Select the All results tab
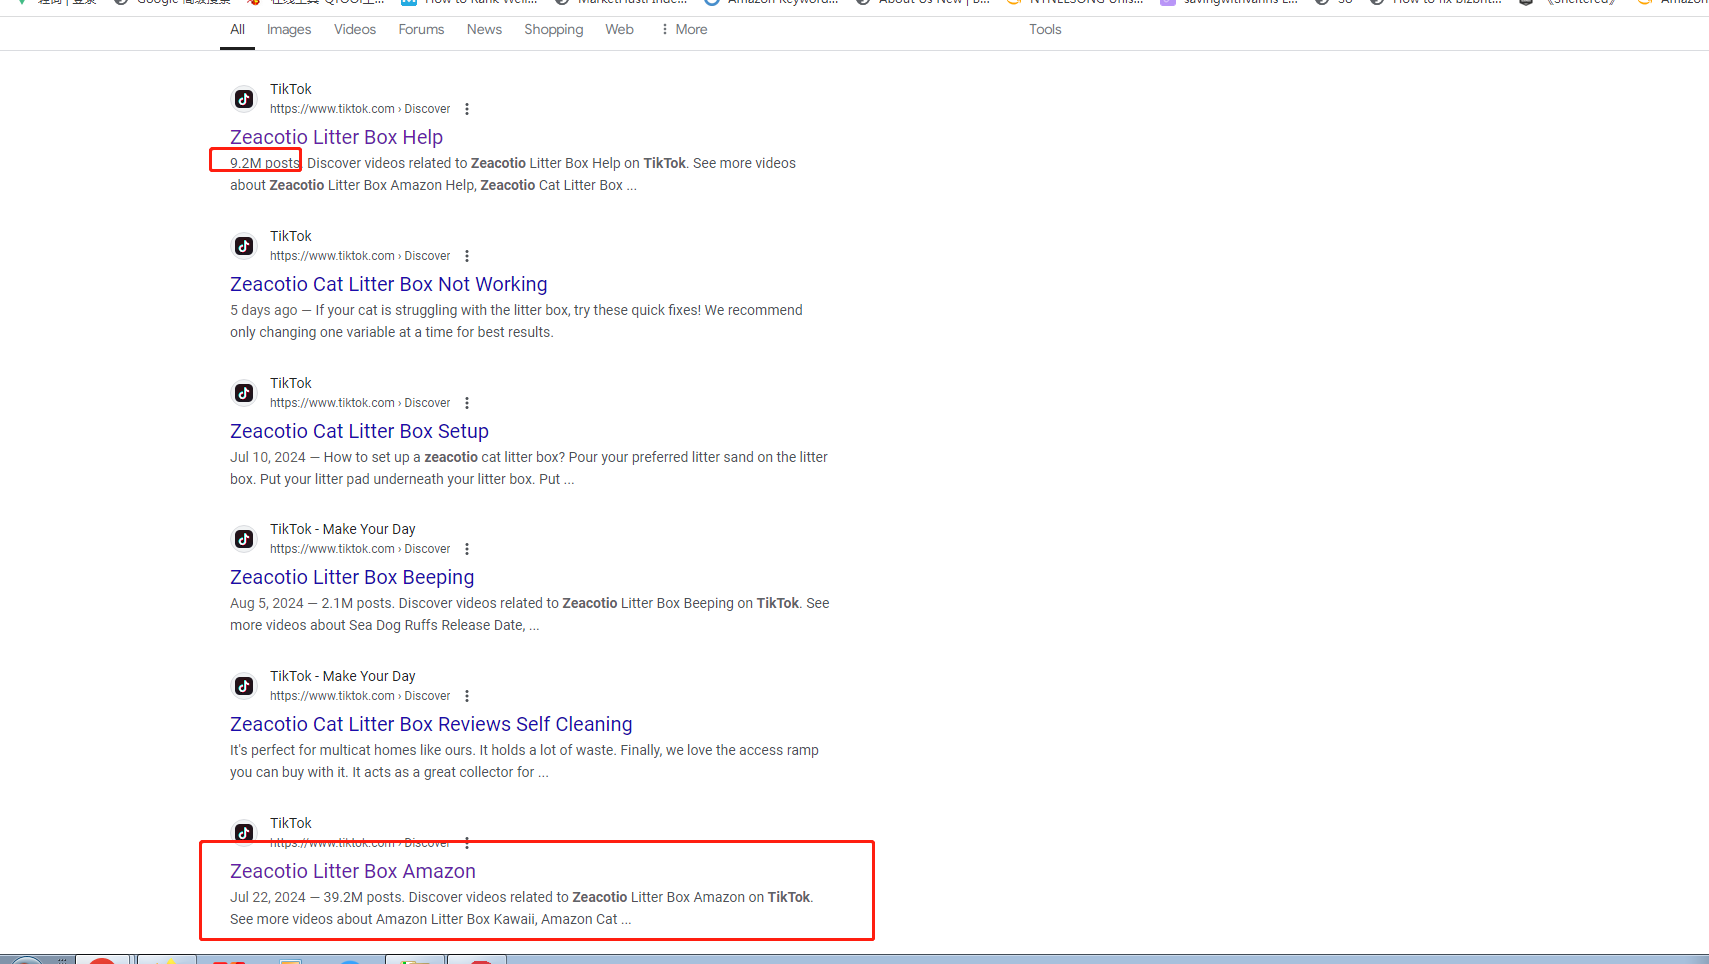 [x=237, y=29]
